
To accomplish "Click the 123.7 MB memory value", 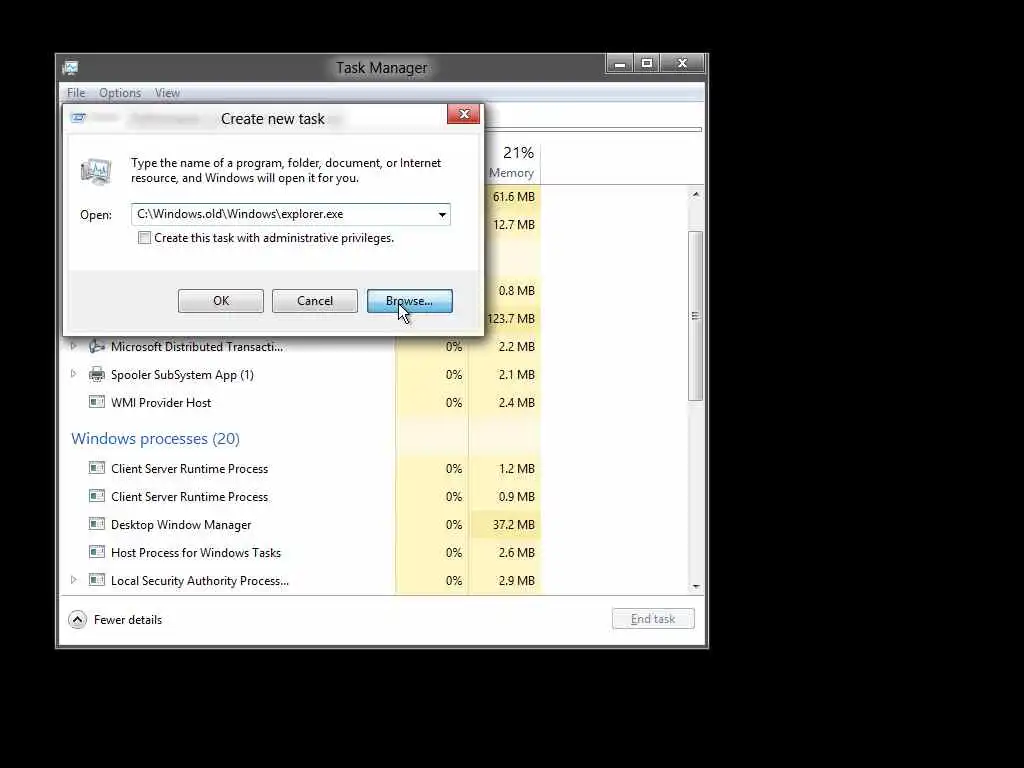I will click(511, 319).
